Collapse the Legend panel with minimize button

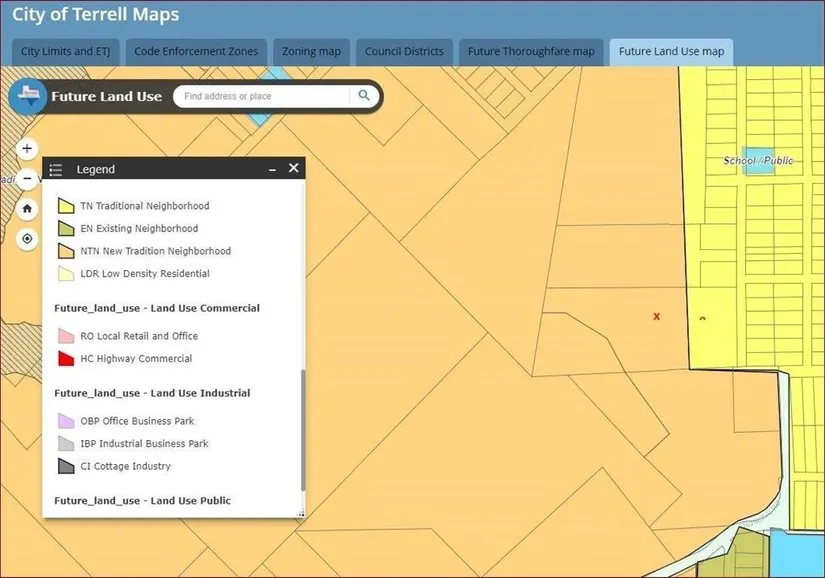[x=272, y=170]
